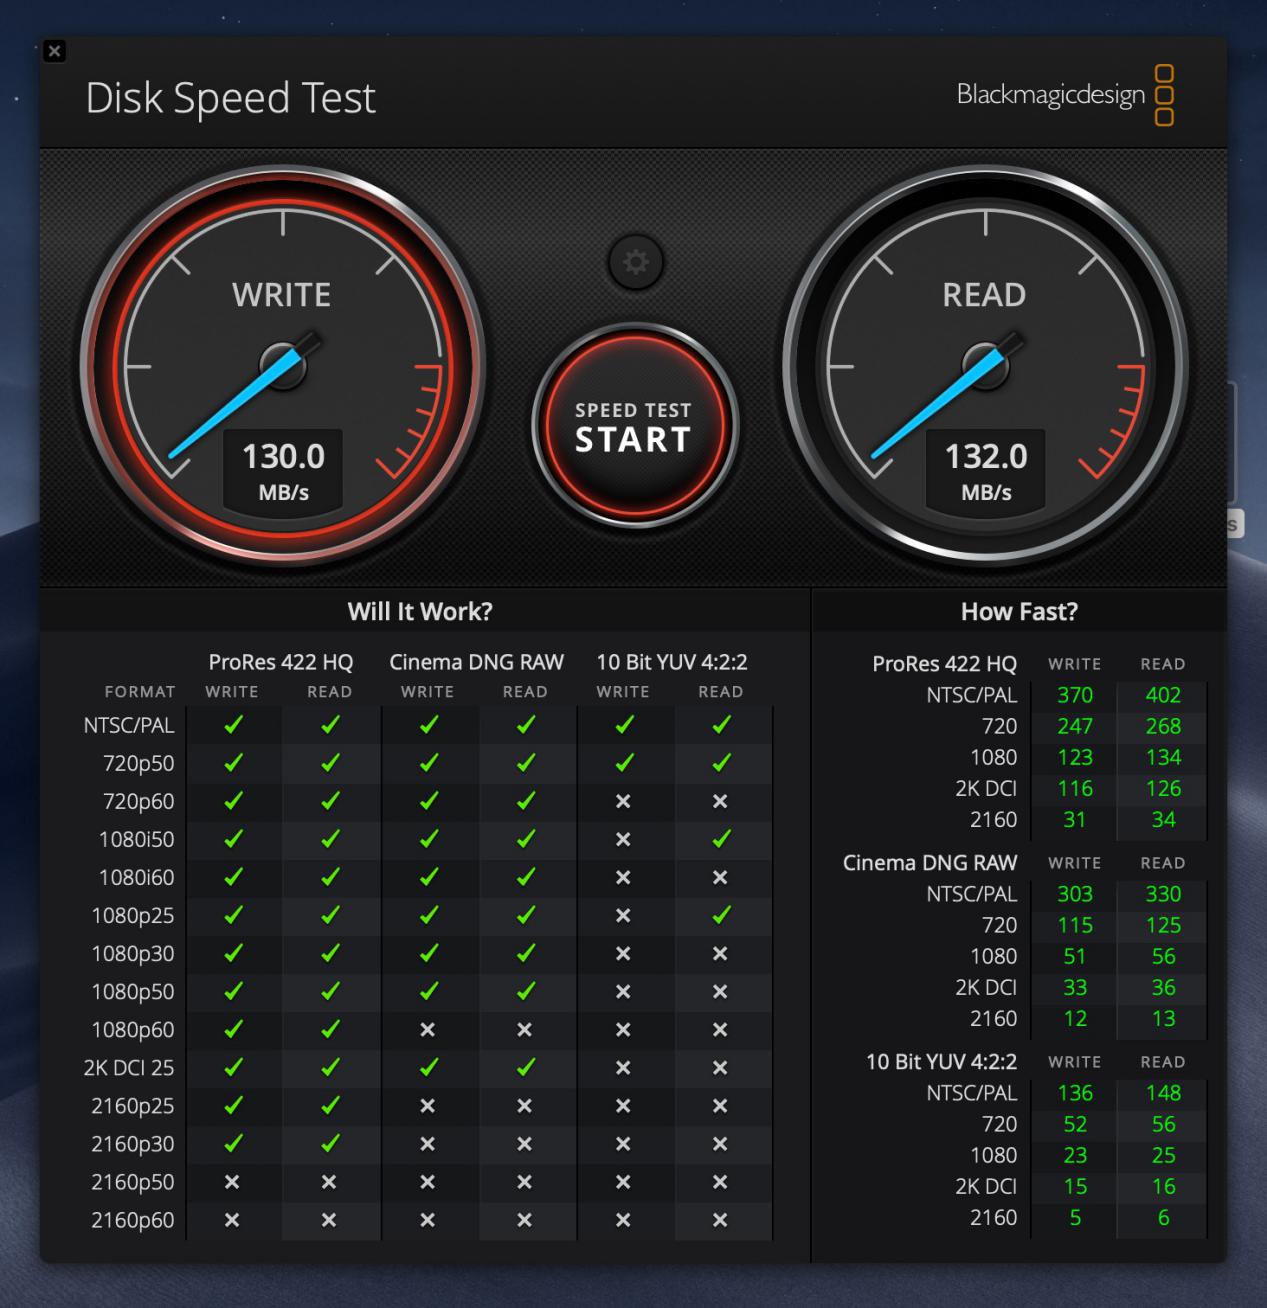
Task: Click the ProRes 2K DCI write value 116
Action: pos(1075,788)
